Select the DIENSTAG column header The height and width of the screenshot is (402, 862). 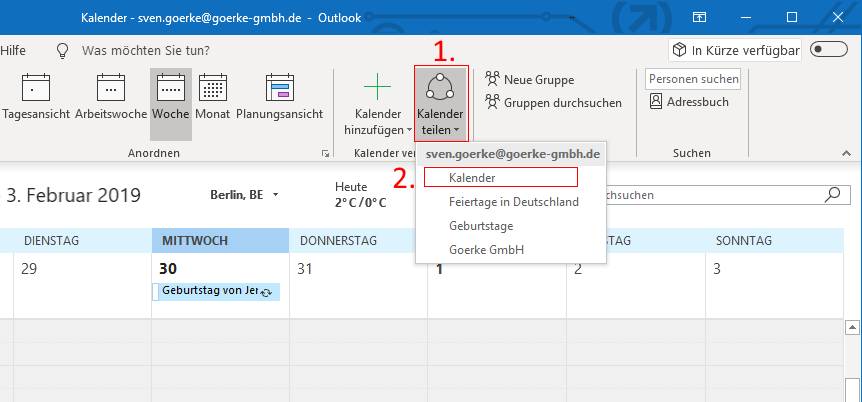82,240
